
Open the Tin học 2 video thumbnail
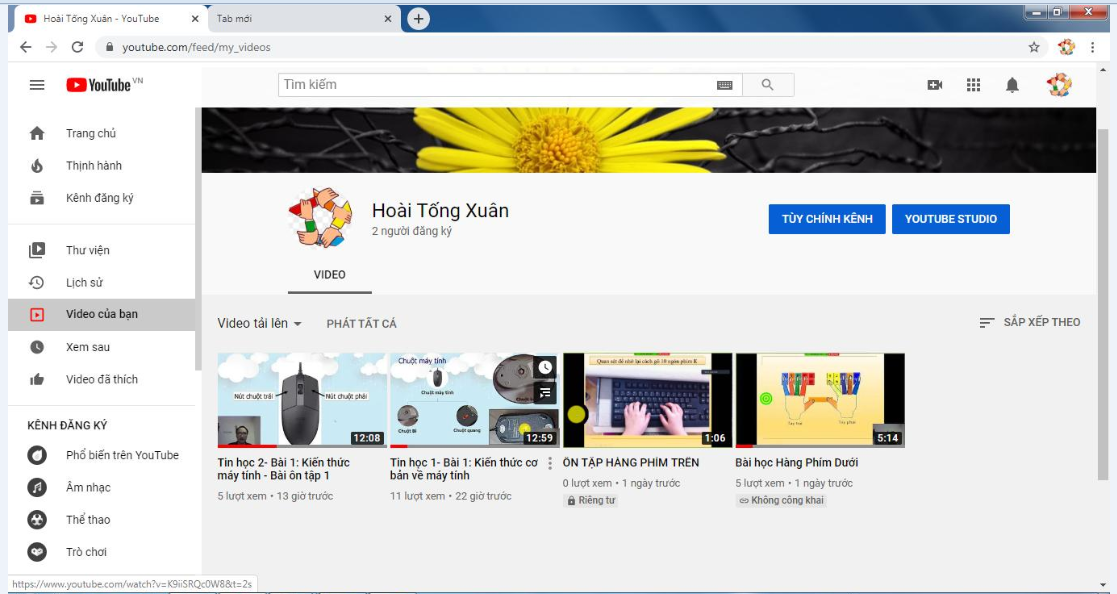(x=302, y=400)
